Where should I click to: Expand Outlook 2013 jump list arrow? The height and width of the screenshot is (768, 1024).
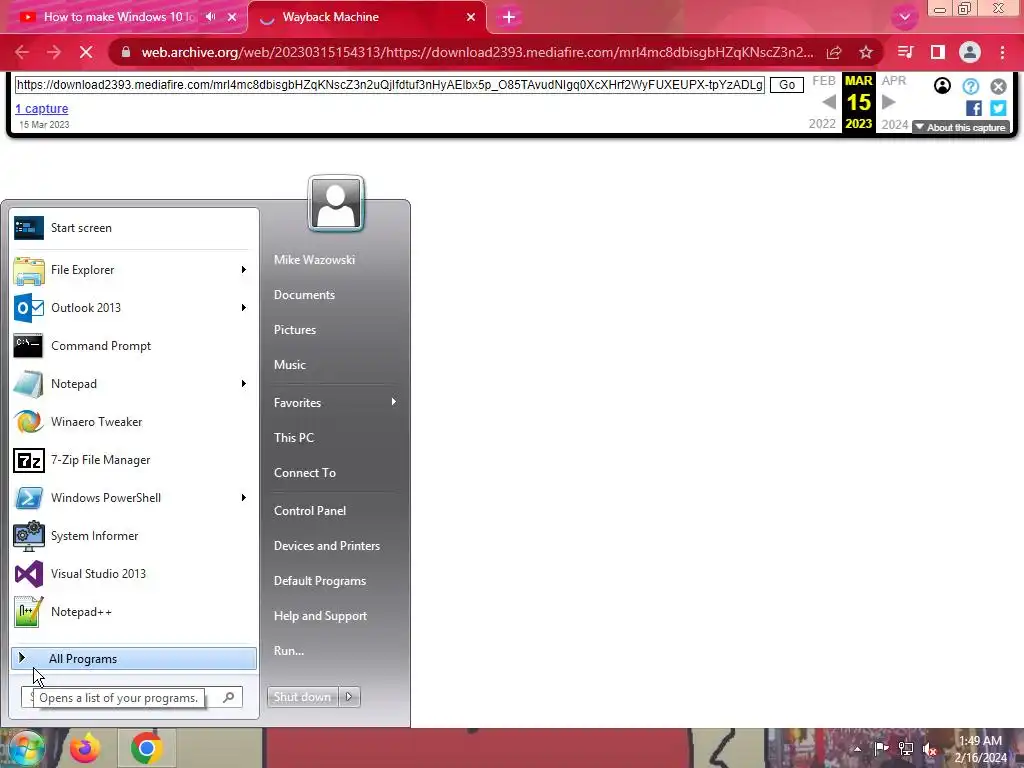click(244, 308)
